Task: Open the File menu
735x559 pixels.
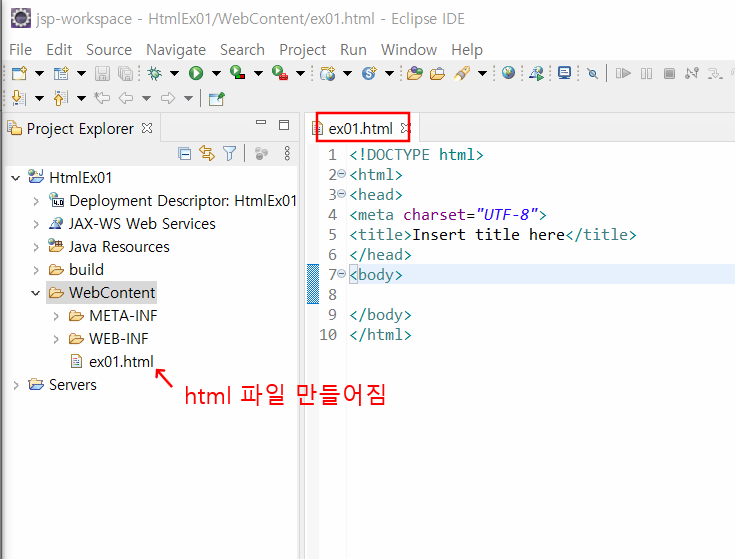Action: click(21, 50)
